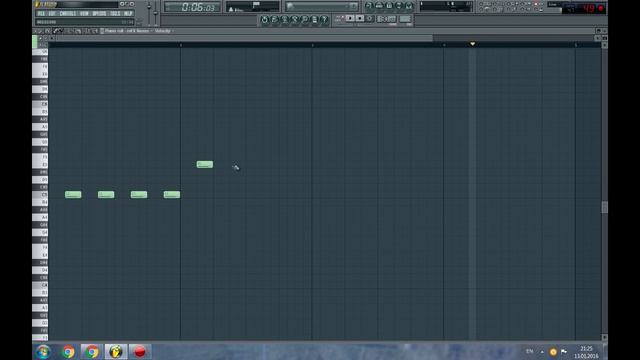Open the TOOLS menu
The height and width of the screenshot is (360, 640).
[115, 13]
